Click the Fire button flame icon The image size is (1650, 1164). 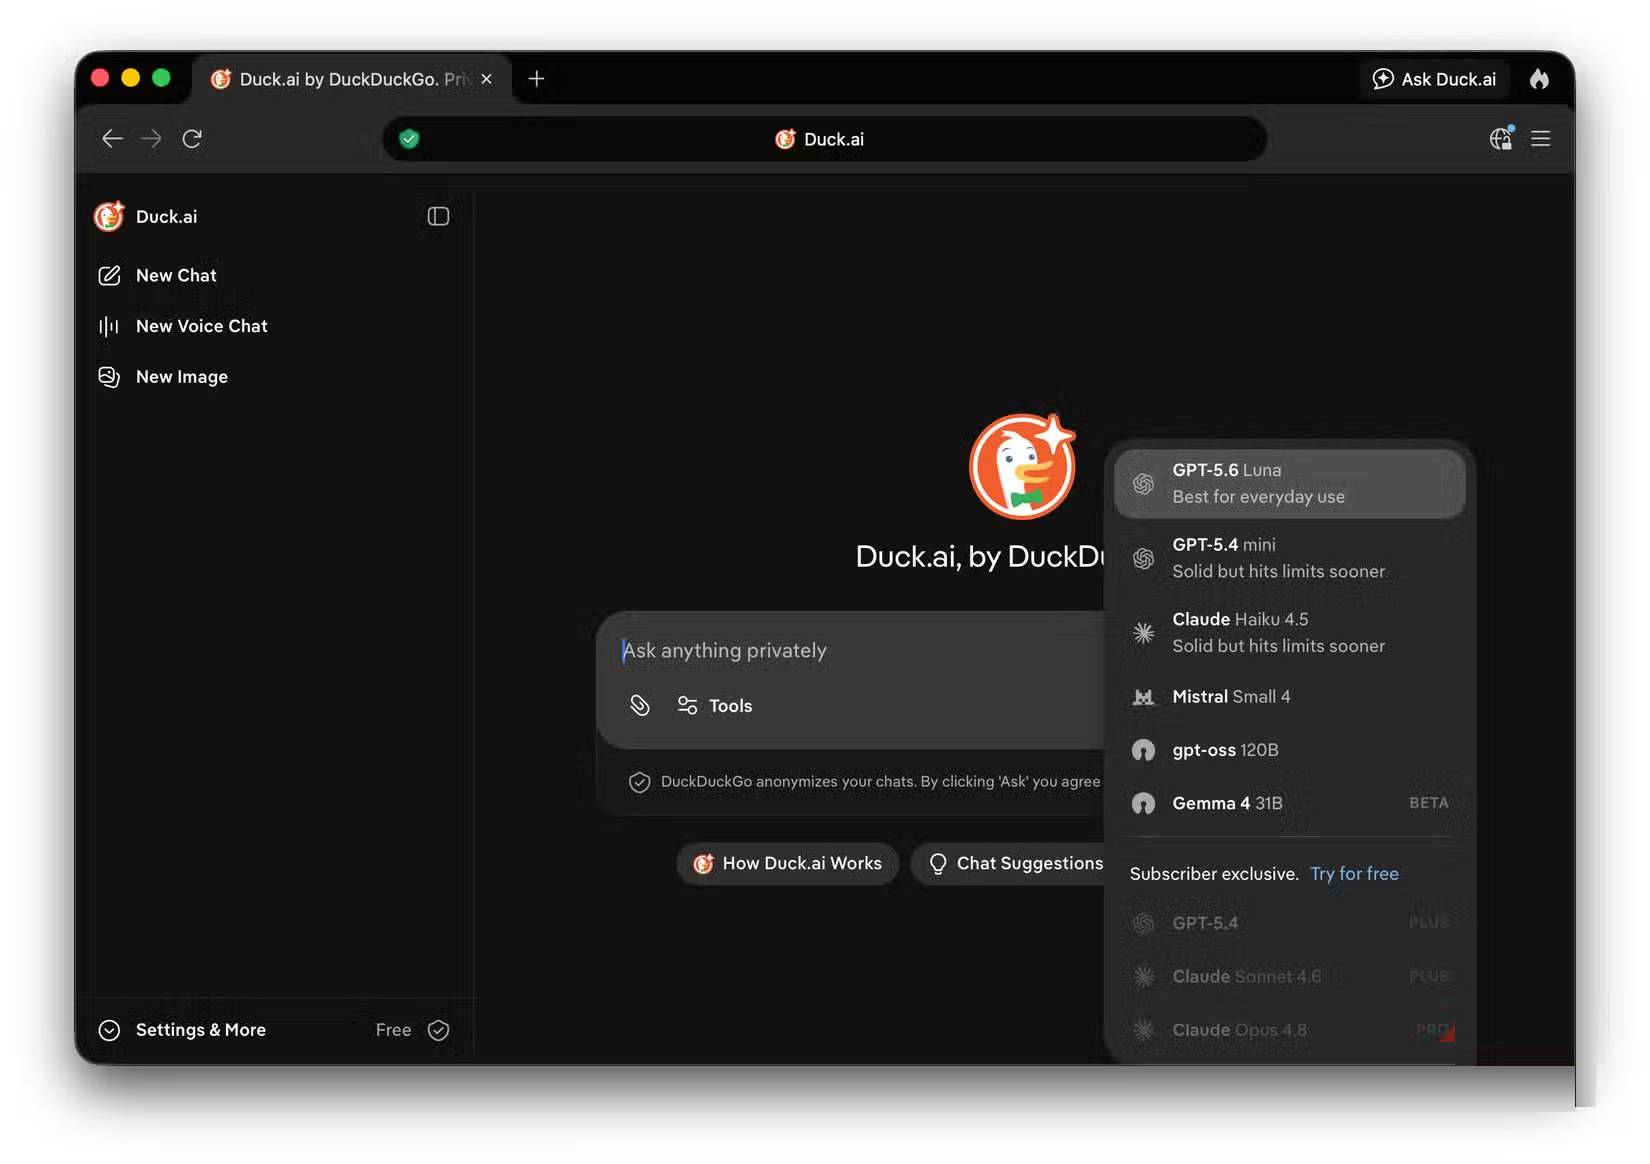click(x=1539, y=79)
